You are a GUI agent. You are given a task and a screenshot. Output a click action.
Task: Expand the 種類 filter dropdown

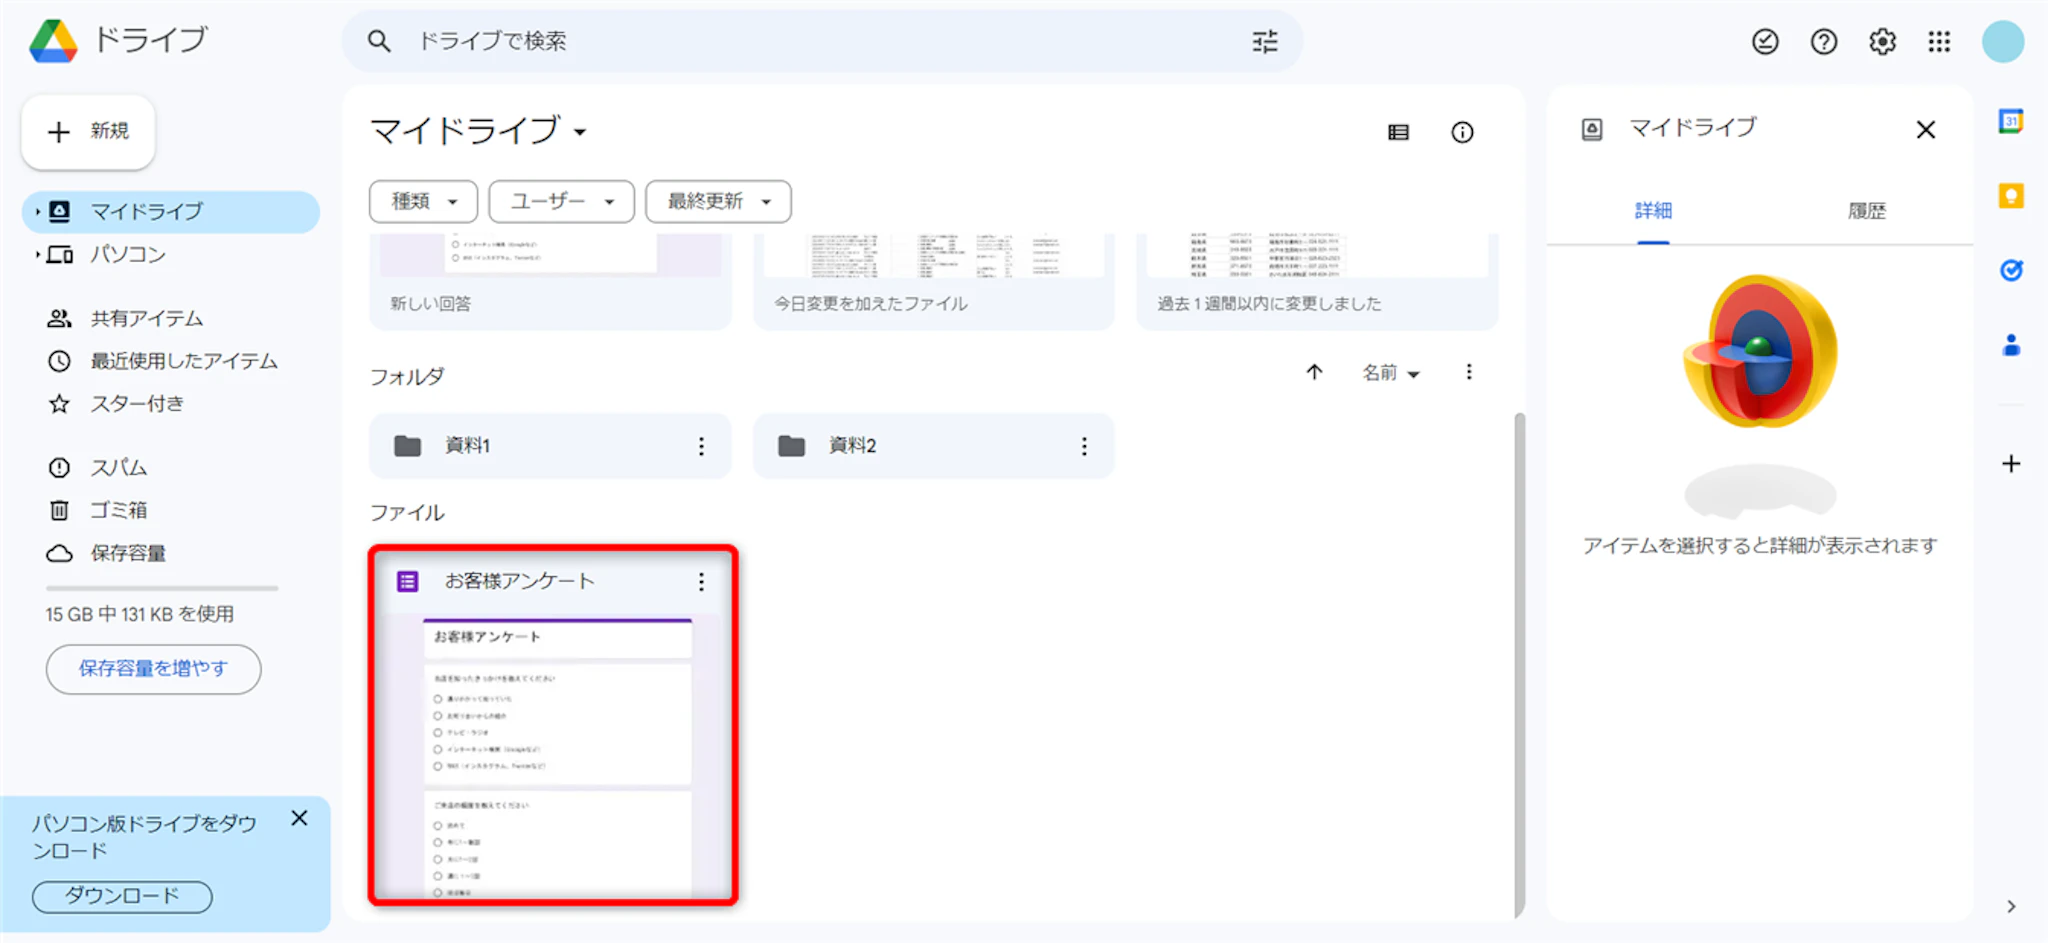click(423, 201)
